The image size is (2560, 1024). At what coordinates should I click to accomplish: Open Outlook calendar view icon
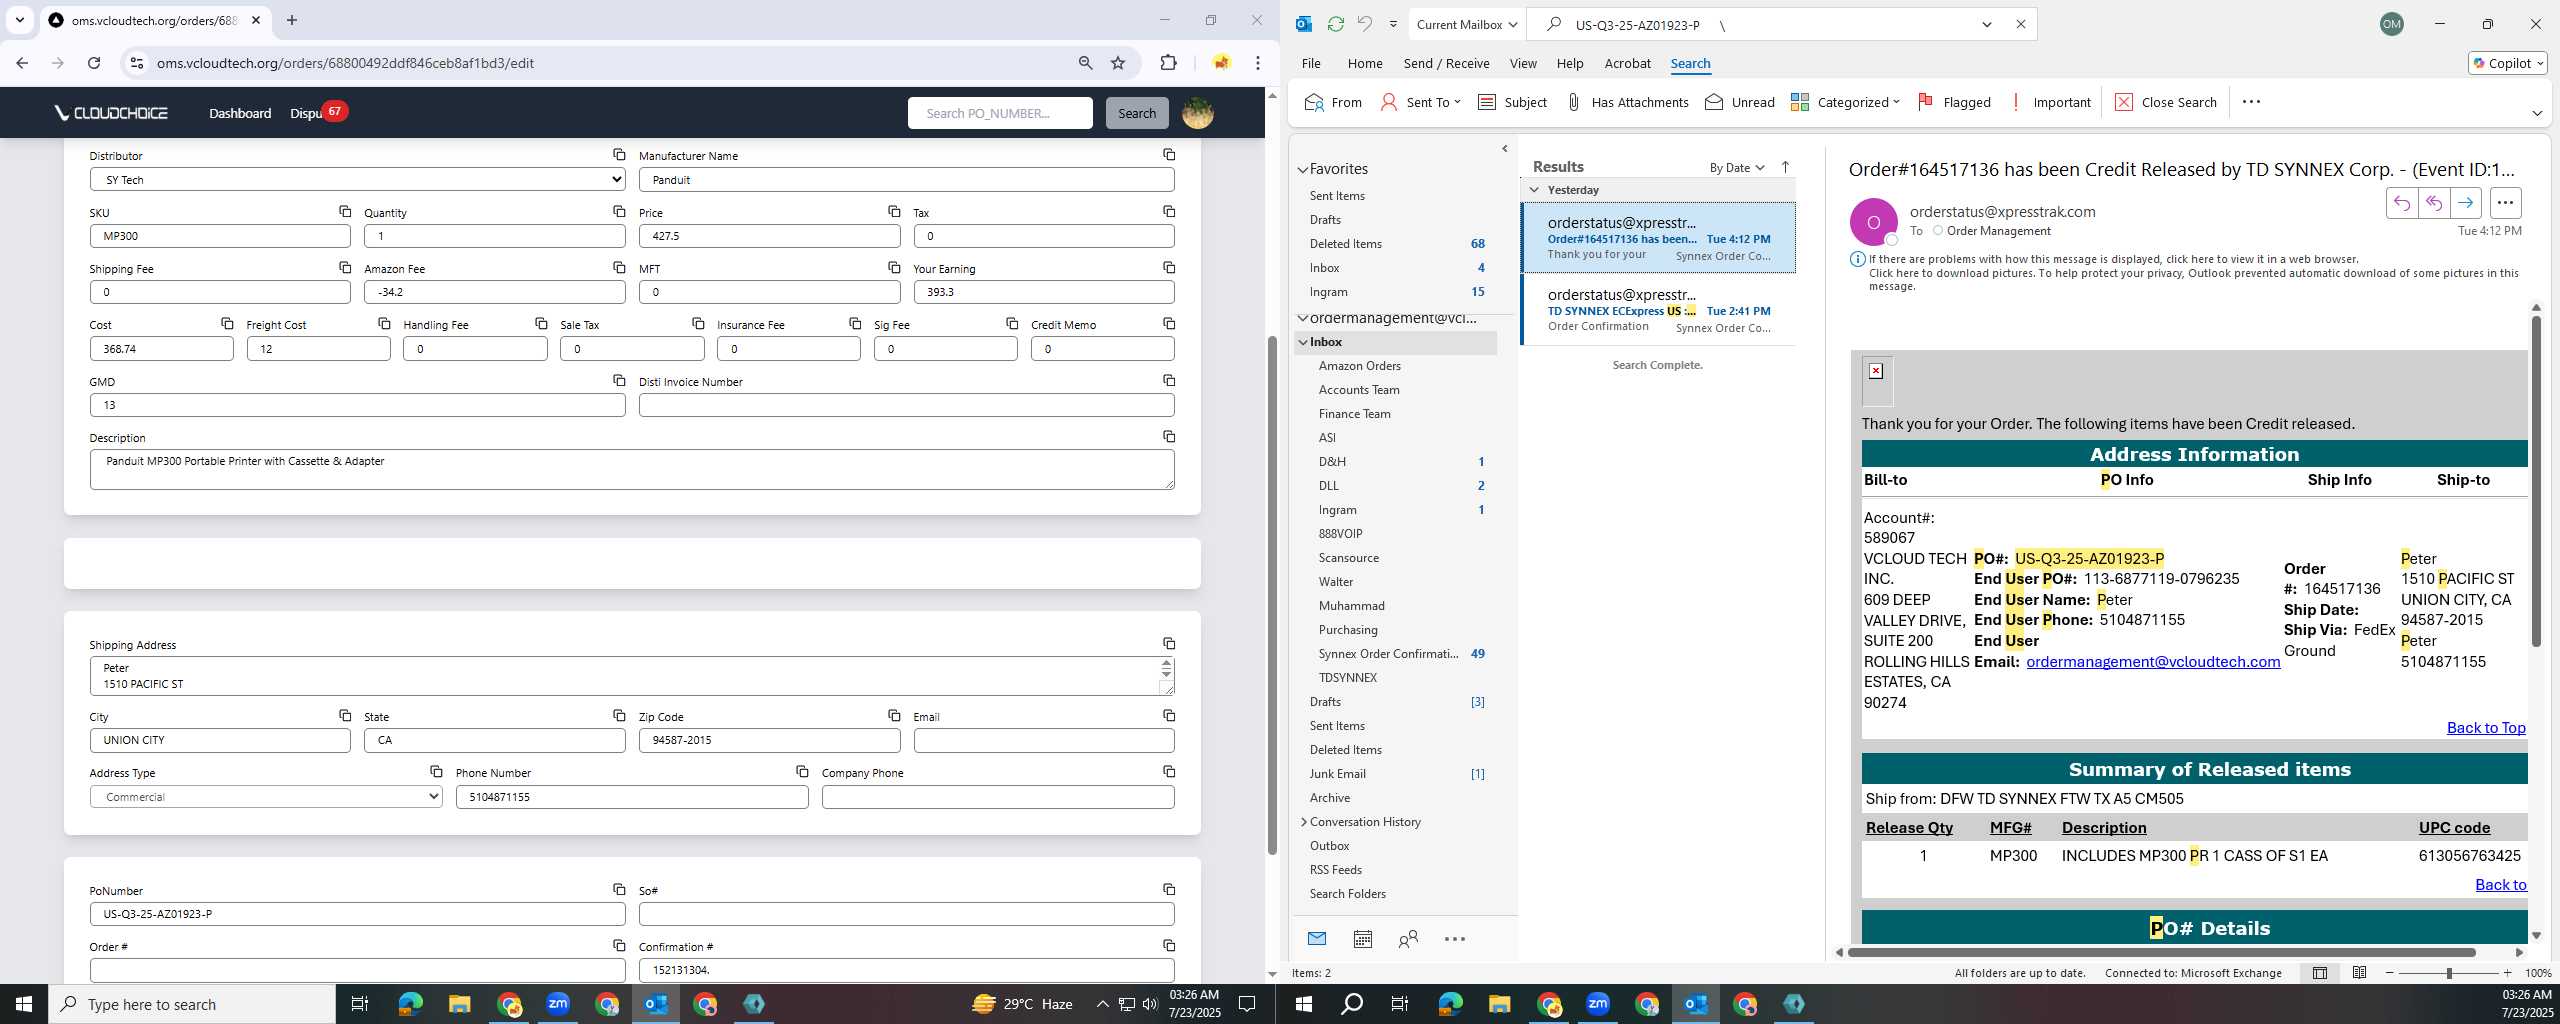tap(1362, 939)
